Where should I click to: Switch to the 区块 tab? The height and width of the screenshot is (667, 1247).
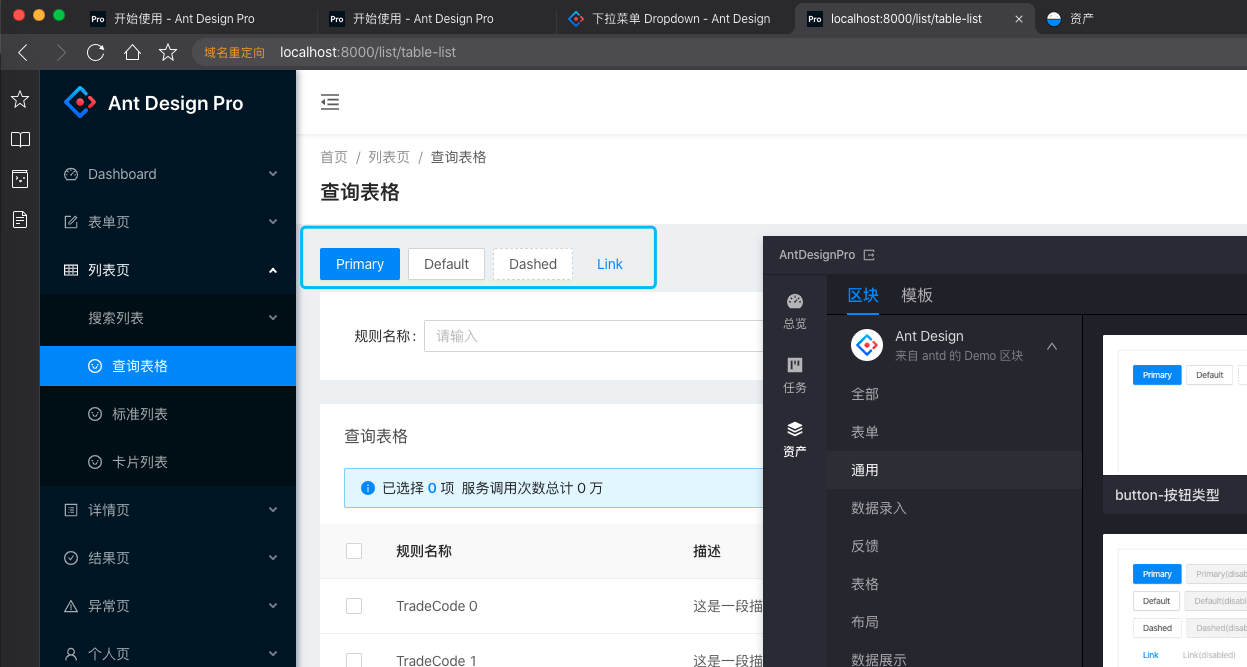tap(863, 295)
